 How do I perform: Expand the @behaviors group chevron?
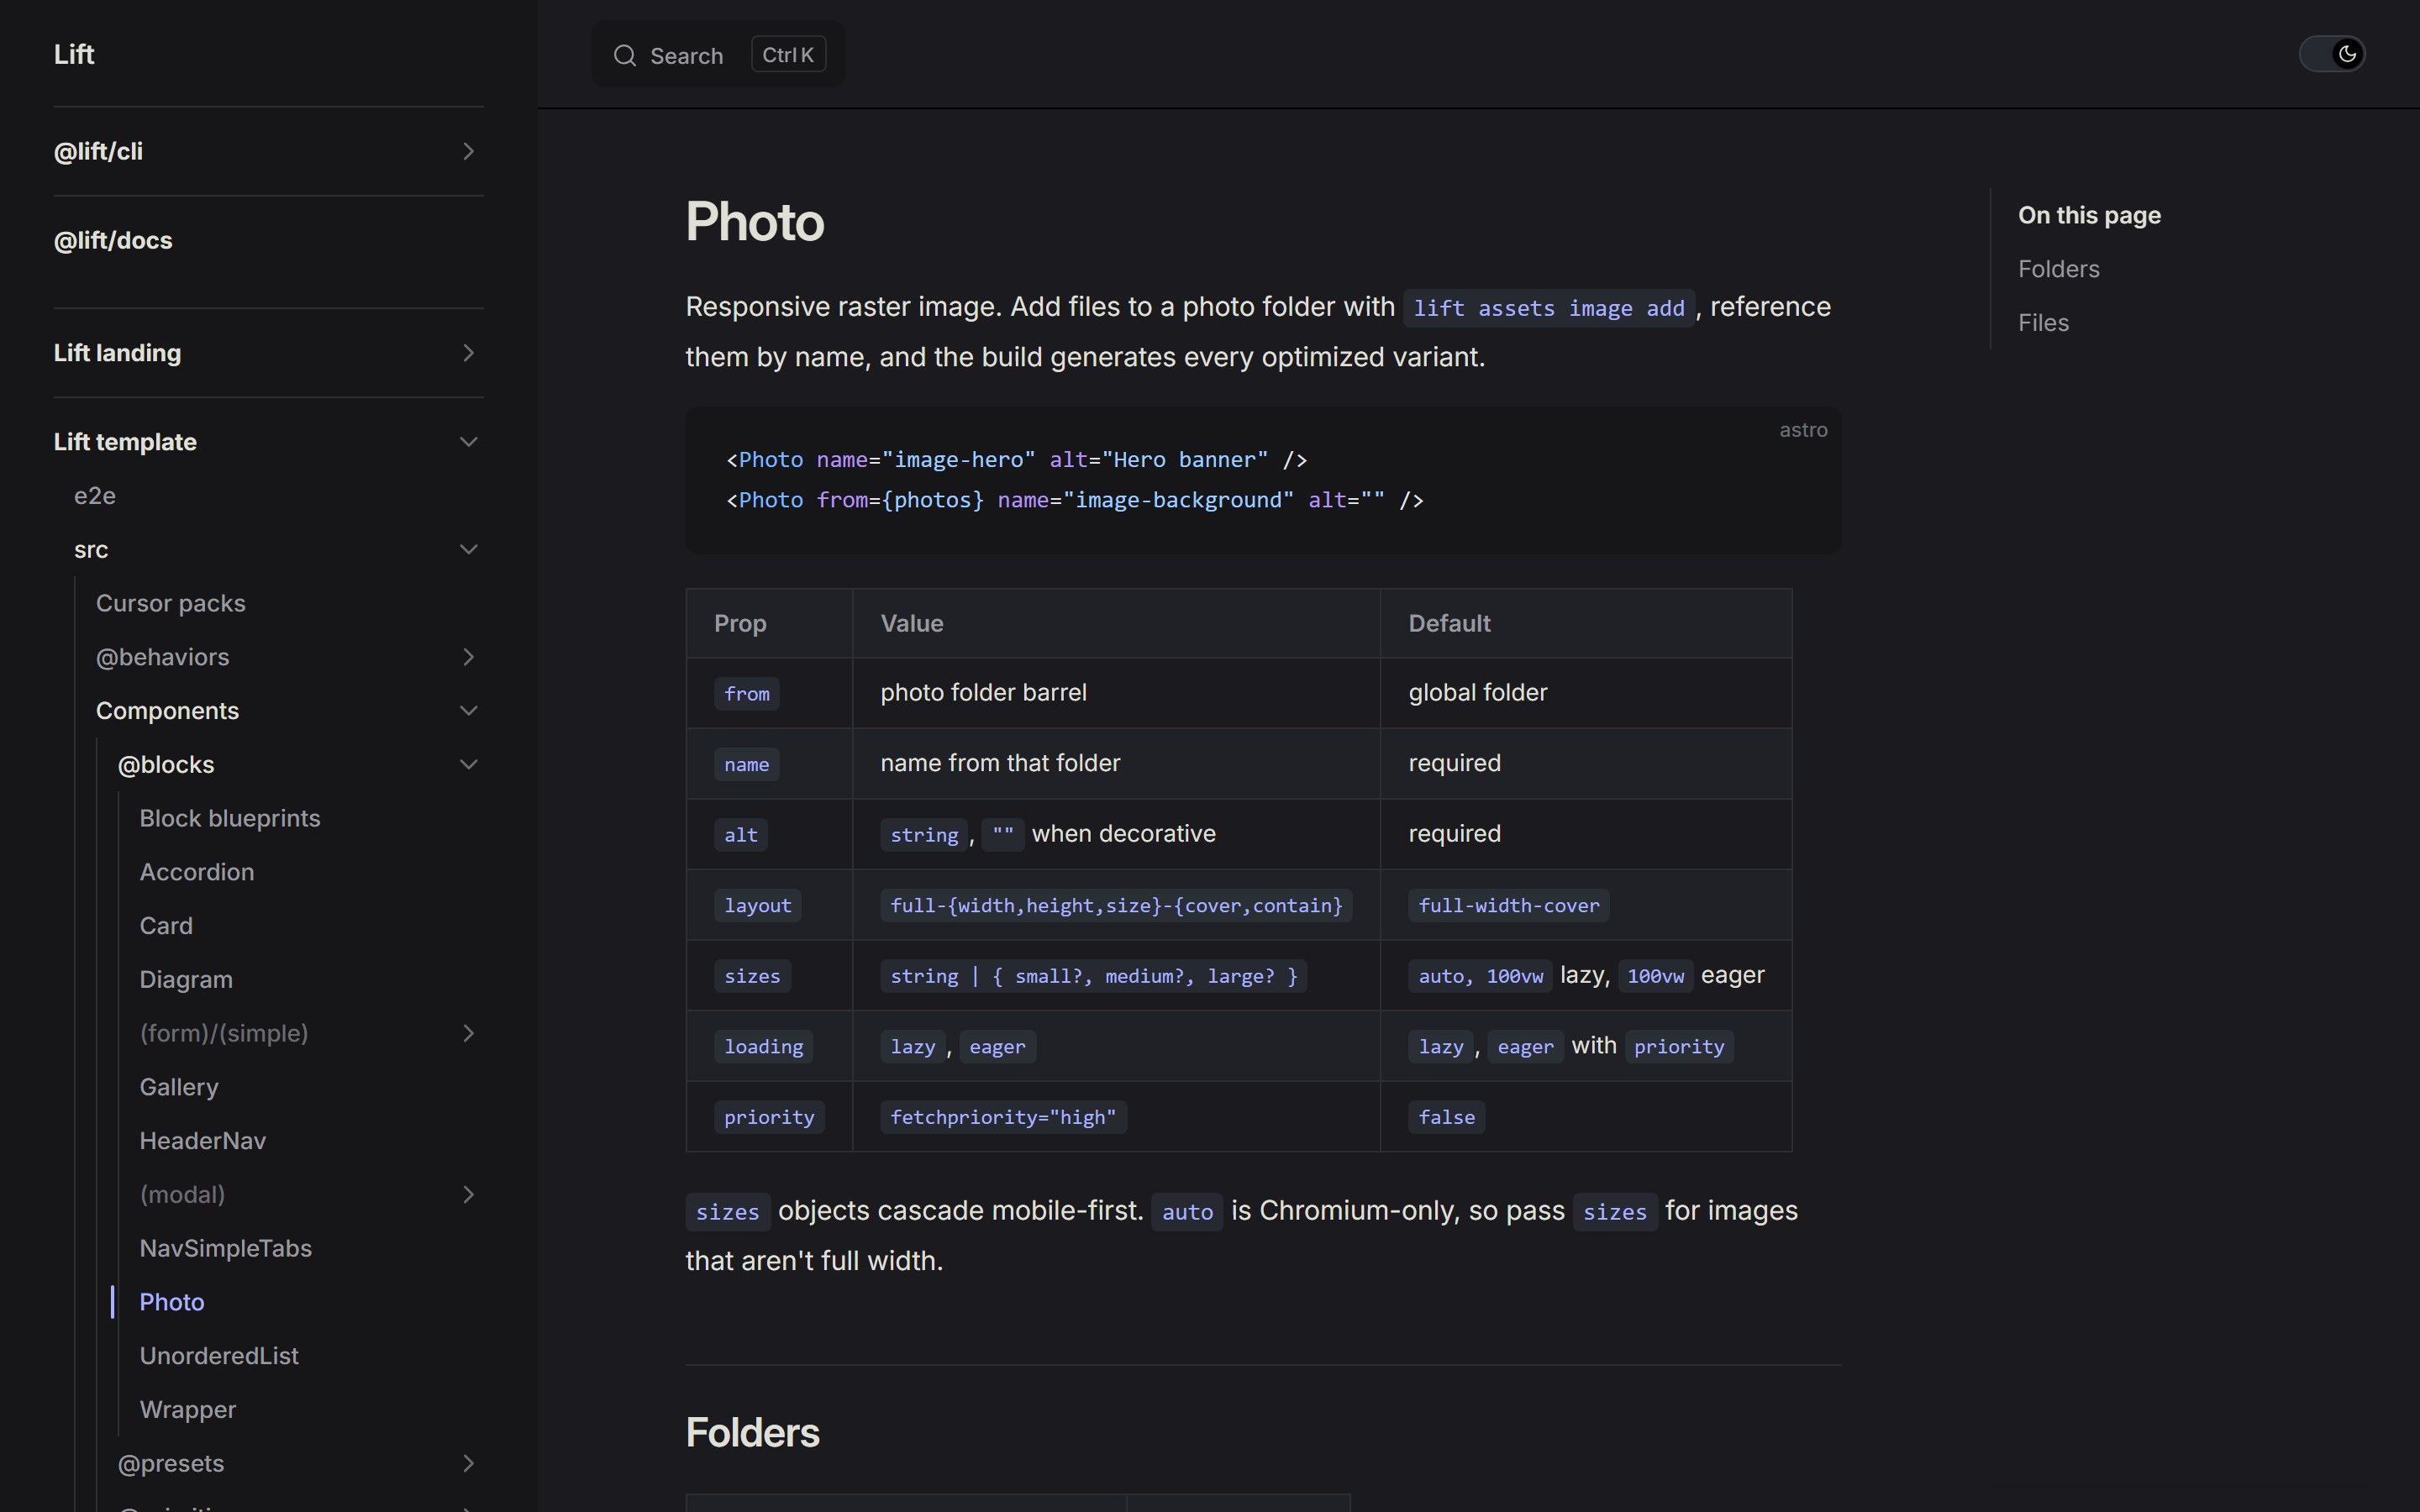point(468,657)
